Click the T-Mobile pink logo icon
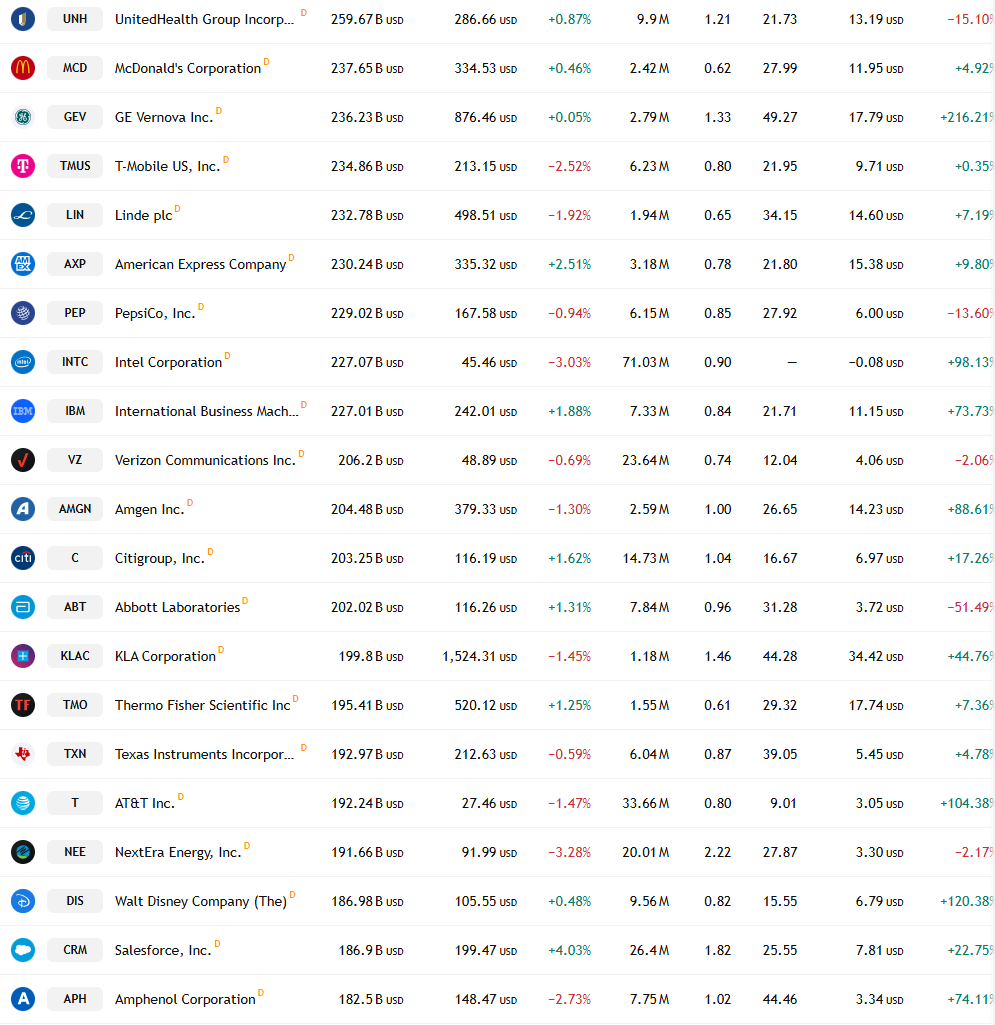The height and width of the screenshot is (1025, 995). point(23,166)
